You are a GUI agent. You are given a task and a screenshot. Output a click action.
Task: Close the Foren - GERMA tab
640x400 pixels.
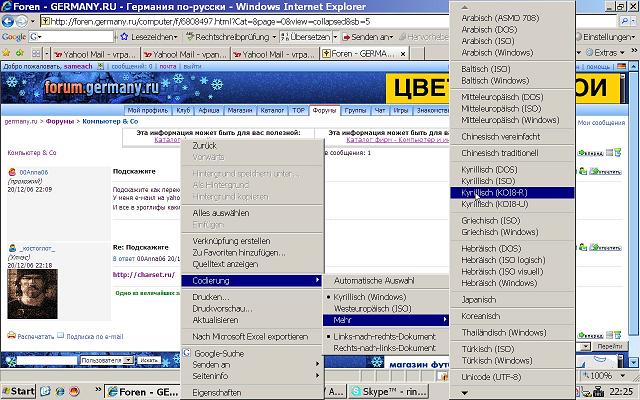[x=403, y=53]
